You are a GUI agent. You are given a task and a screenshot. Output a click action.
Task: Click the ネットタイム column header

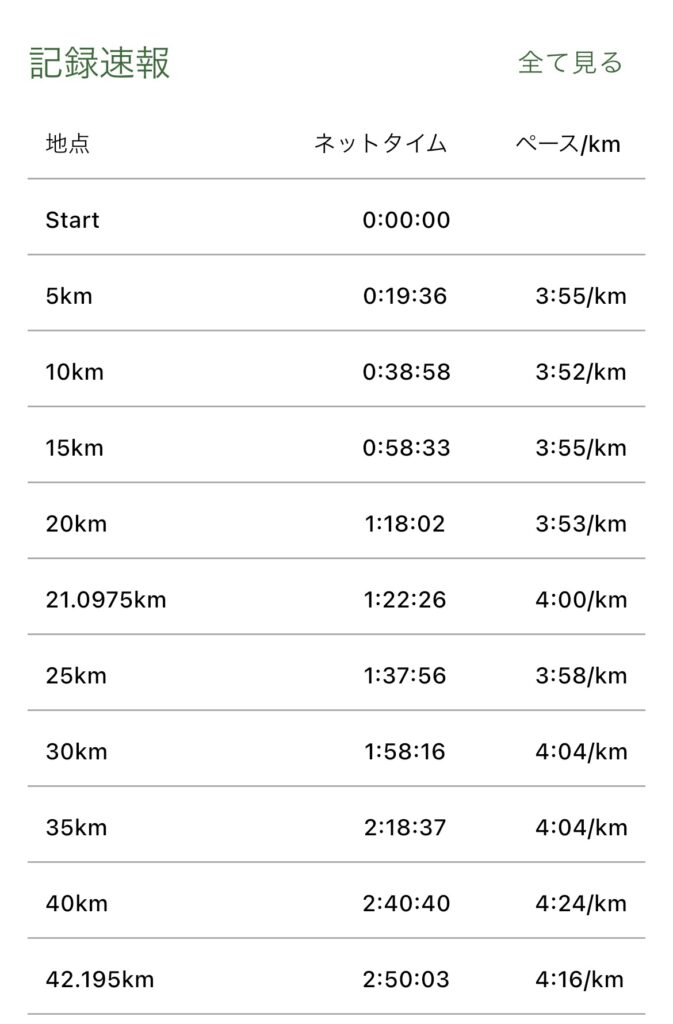point(380,144)
